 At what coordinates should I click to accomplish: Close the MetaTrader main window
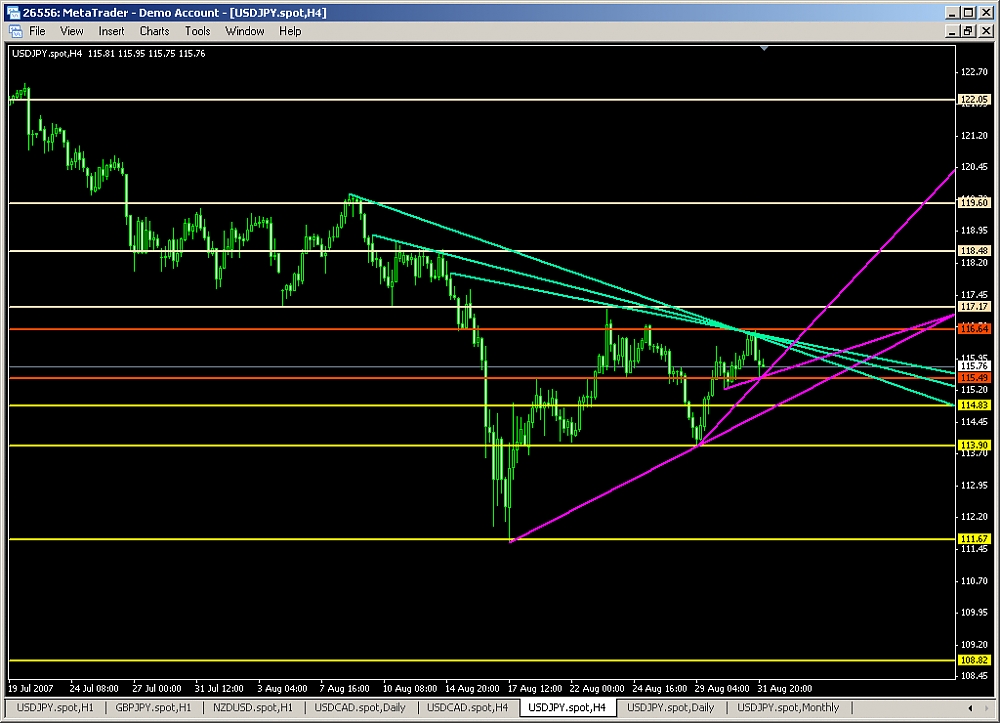click(x=986, y=13)
